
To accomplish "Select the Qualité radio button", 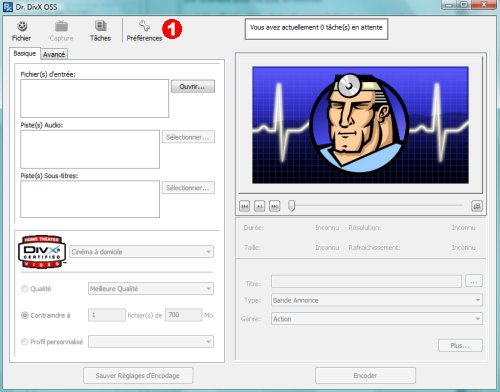I will [x=25, y=289].
